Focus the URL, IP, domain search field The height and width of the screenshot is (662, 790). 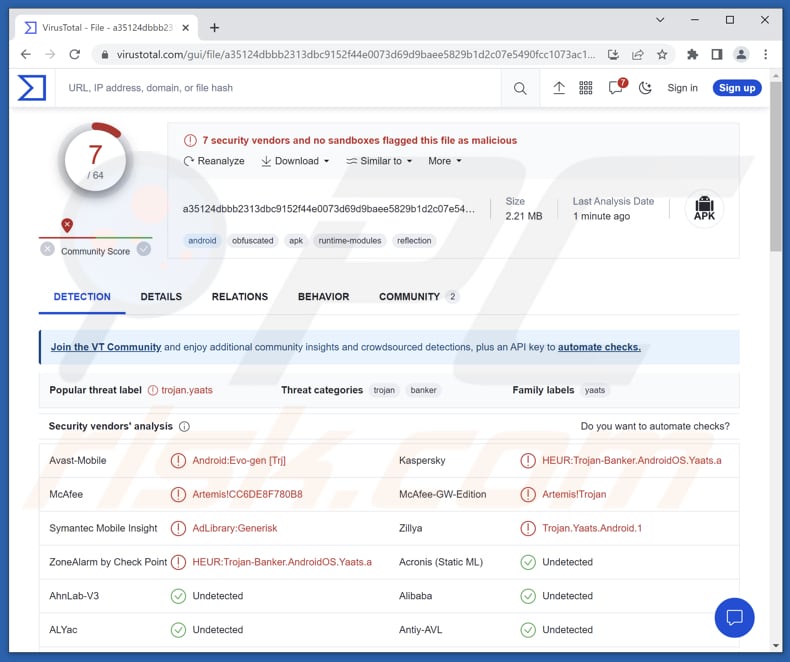tap(278, 88)
